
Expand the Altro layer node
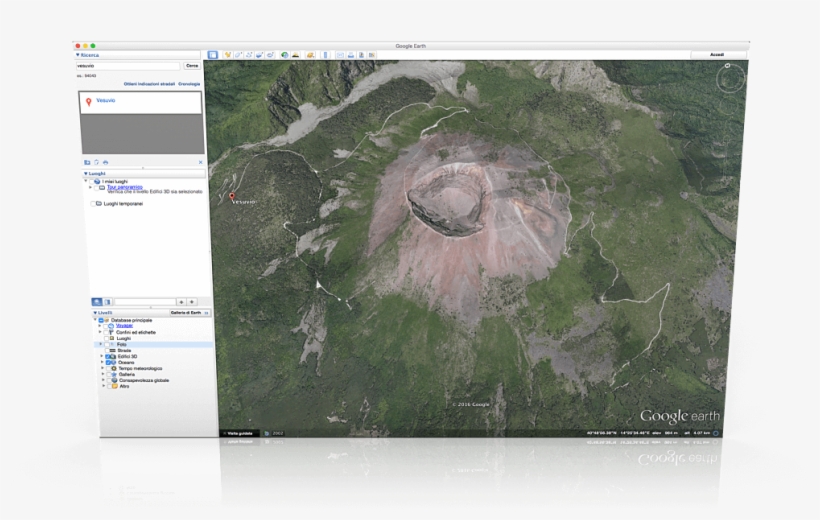click(x=104, y=387)
